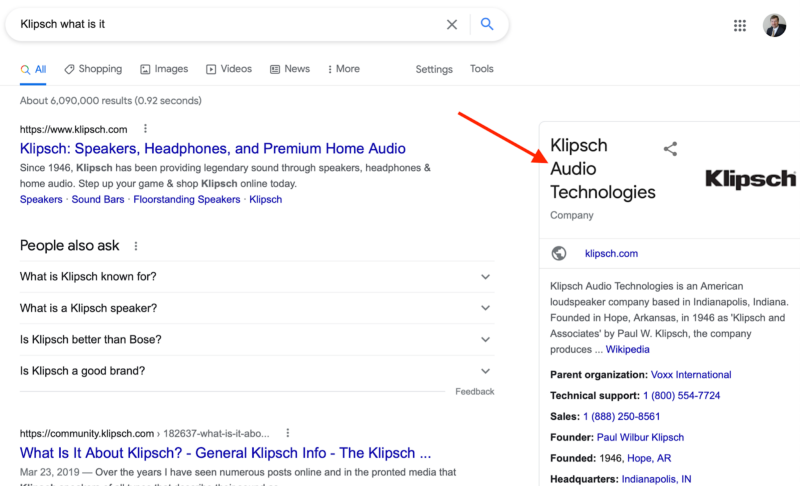Expand 'What is Klipsch known for?'

pos(257,276)
